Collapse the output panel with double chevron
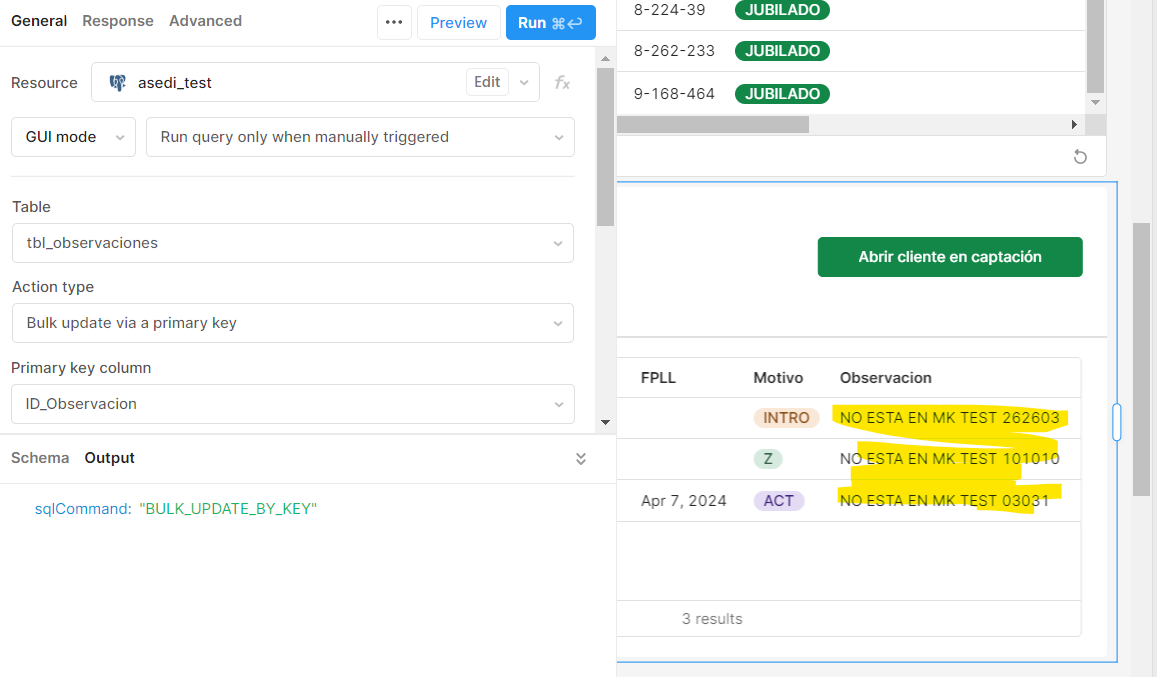 pyautogui.click(x=581, y=458)
